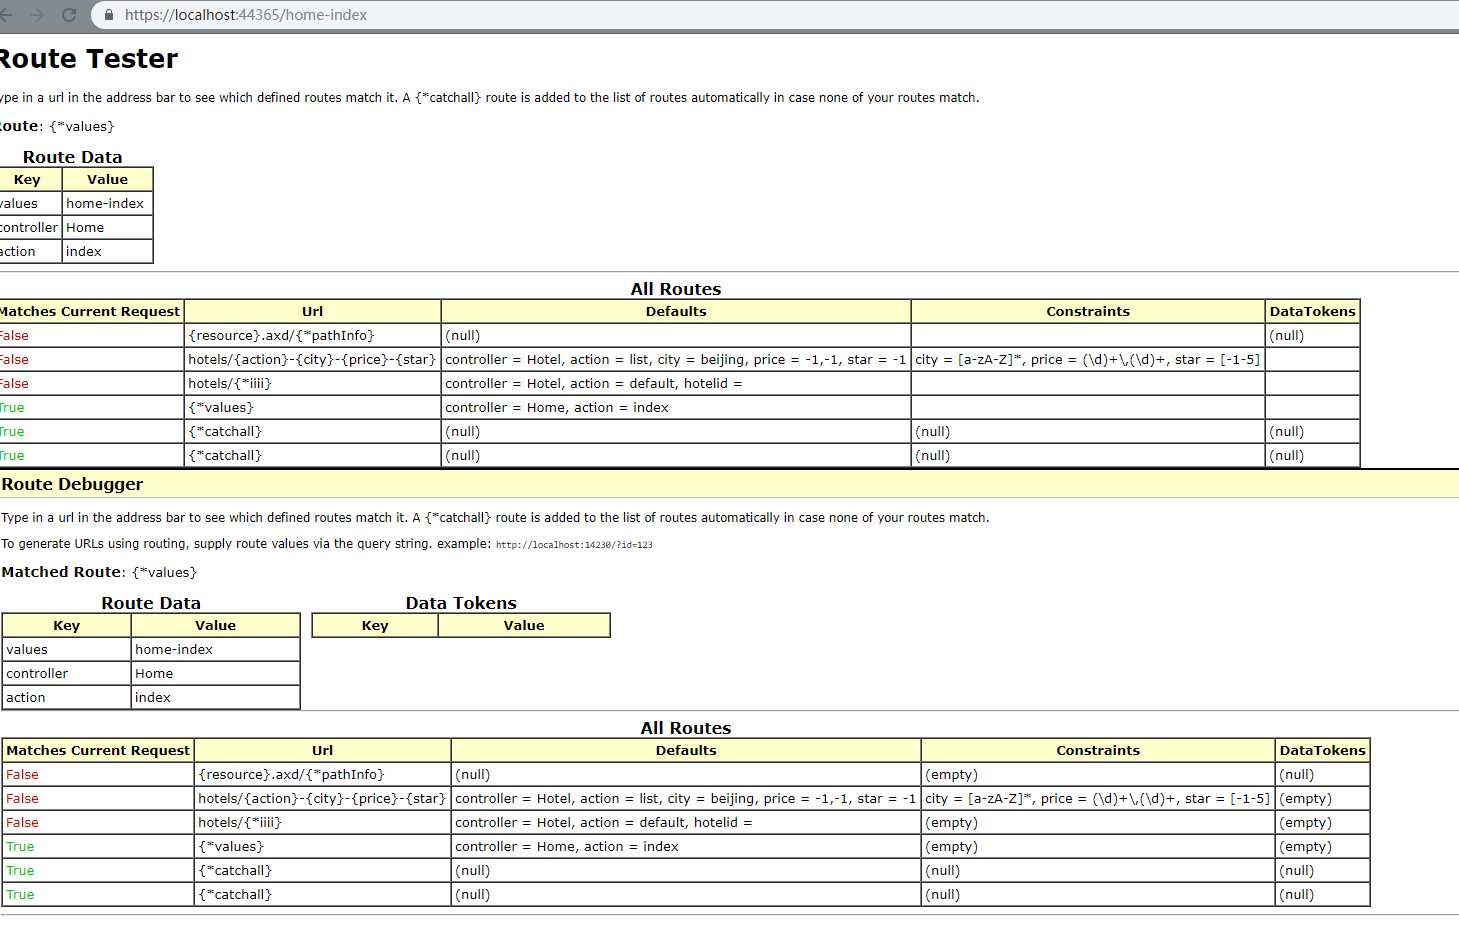Click "home-index" in Route Tester's Route Data
Viewport: 1459px width, 930px height.
tap(105, 203)
